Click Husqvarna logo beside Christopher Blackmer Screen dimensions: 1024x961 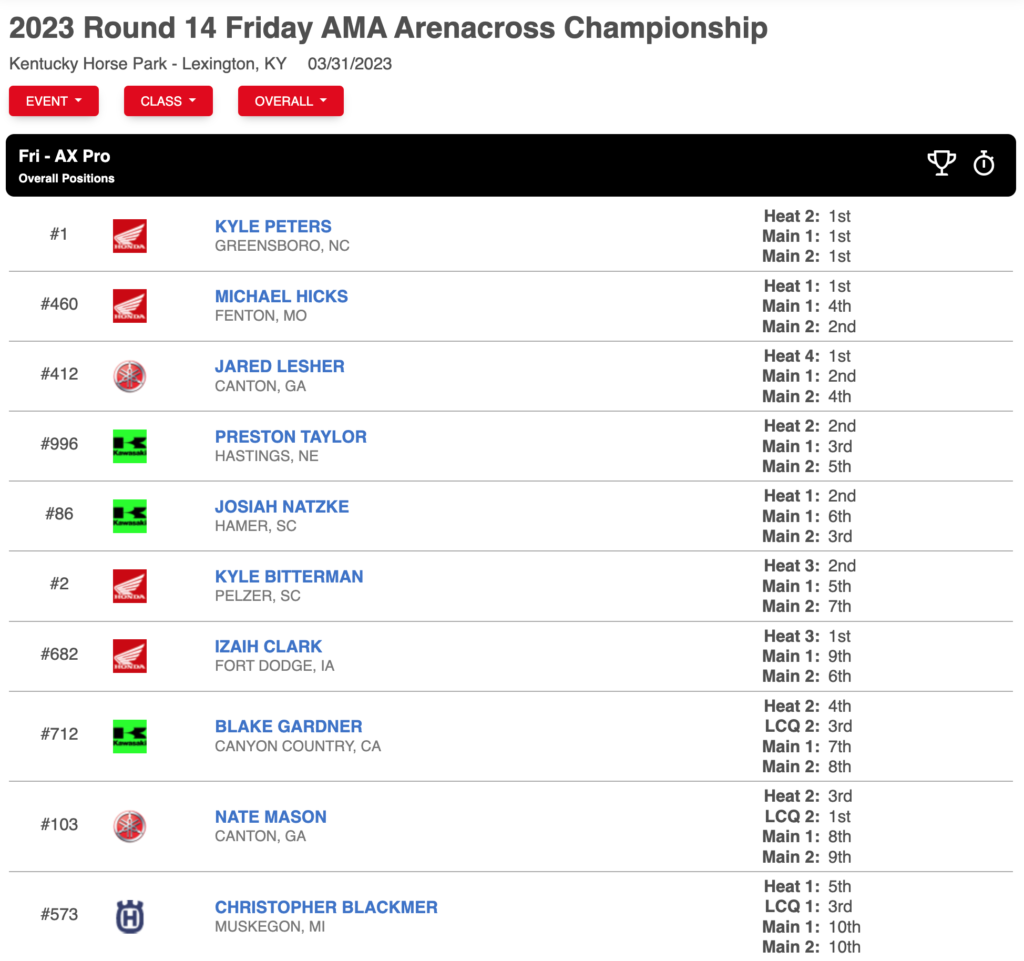[x=129, y=917]
